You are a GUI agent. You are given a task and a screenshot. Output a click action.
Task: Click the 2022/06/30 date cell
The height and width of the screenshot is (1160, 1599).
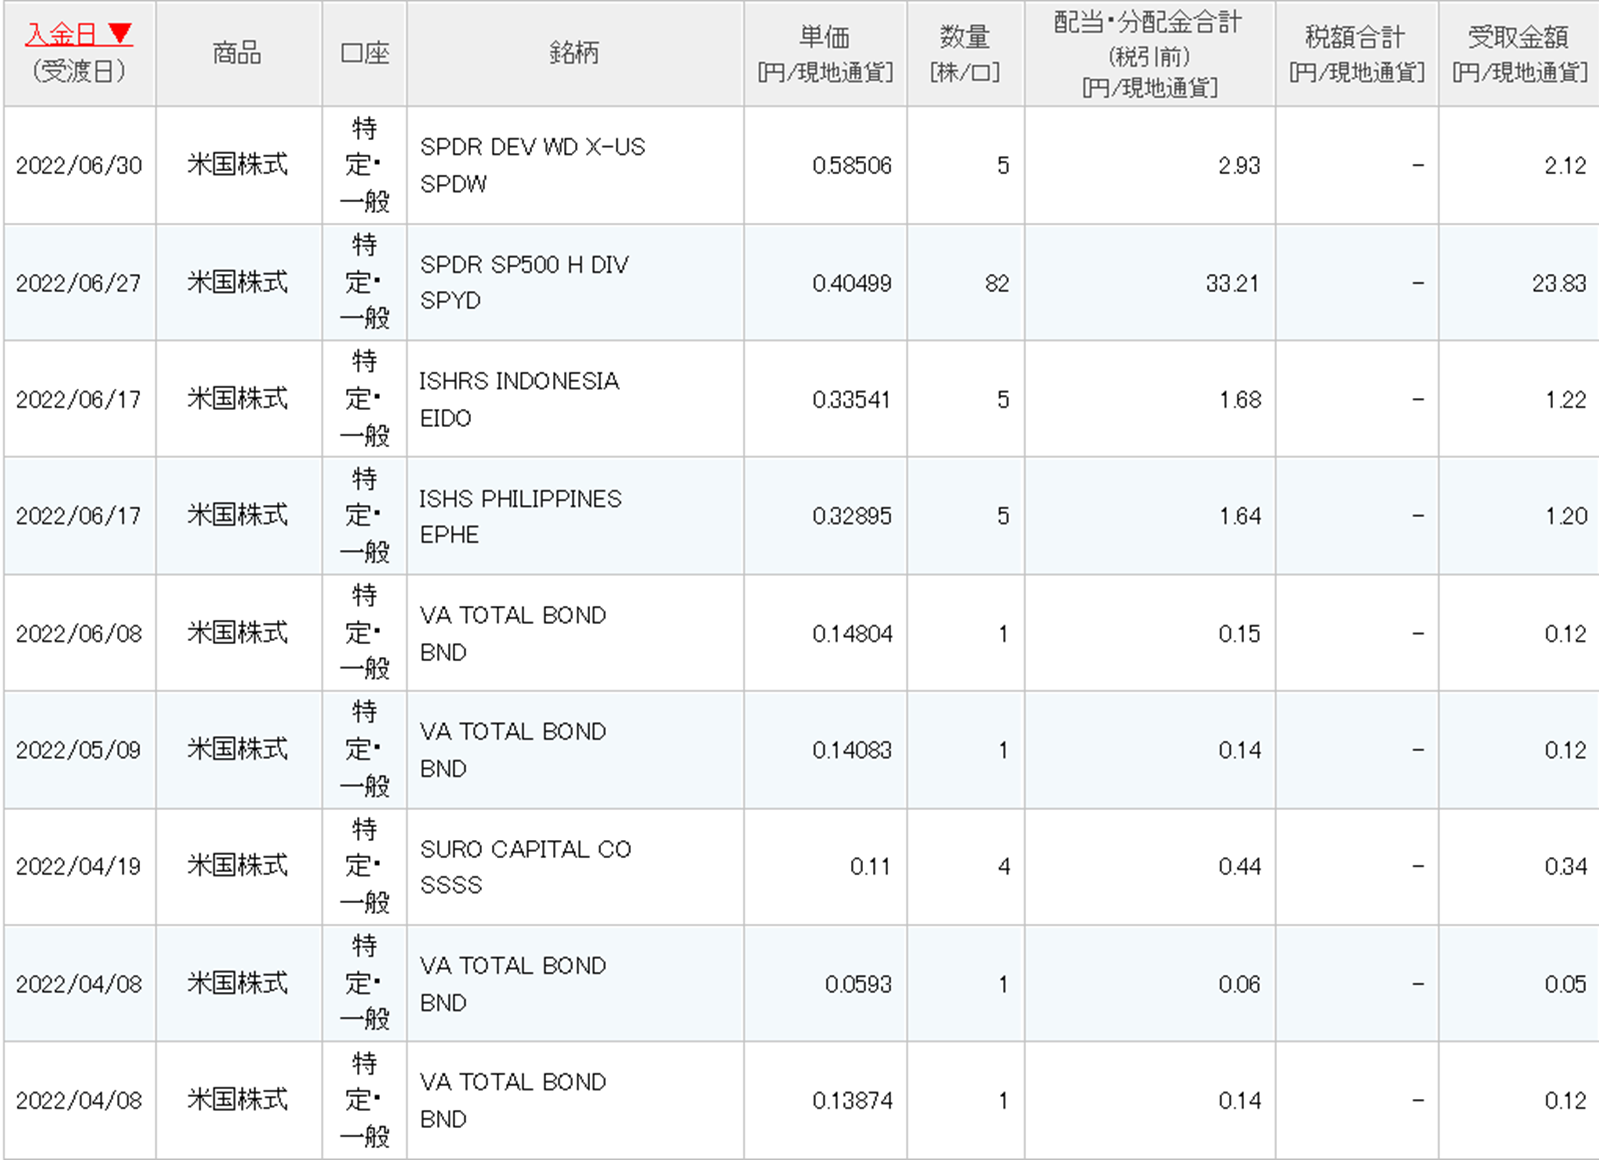tap(79, 166)
